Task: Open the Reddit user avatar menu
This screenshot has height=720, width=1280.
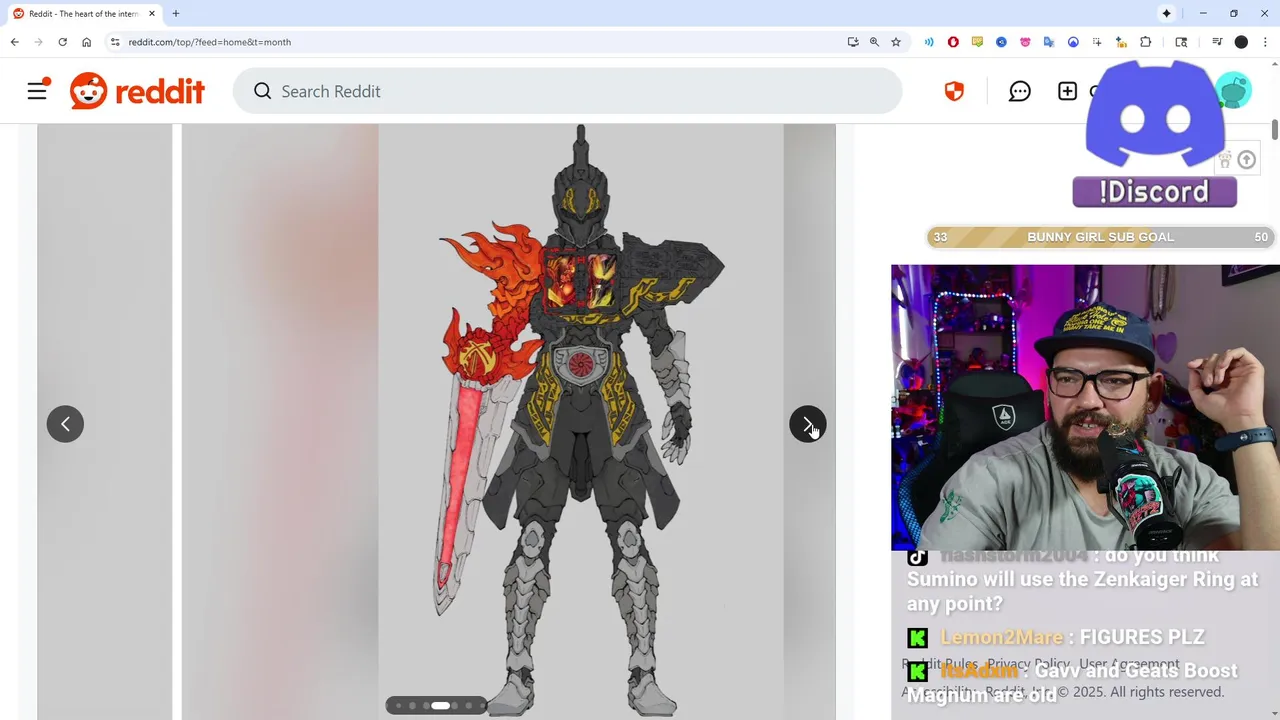Action: 1236,91
